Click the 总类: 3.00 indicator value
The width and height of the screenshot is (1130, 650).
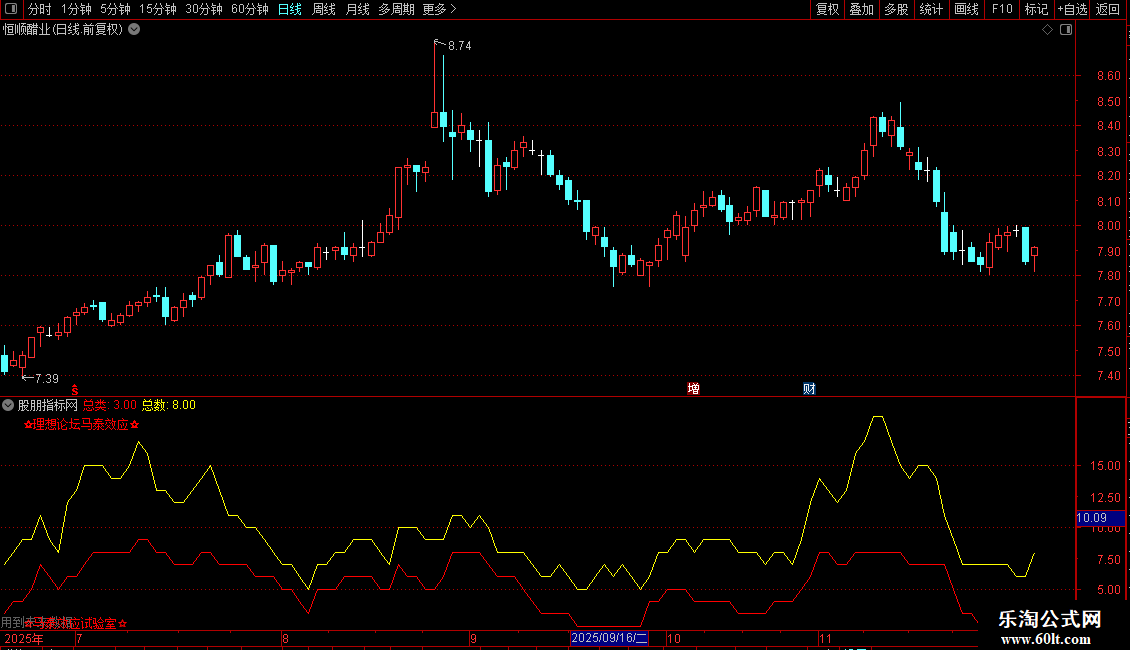point(110,405)
